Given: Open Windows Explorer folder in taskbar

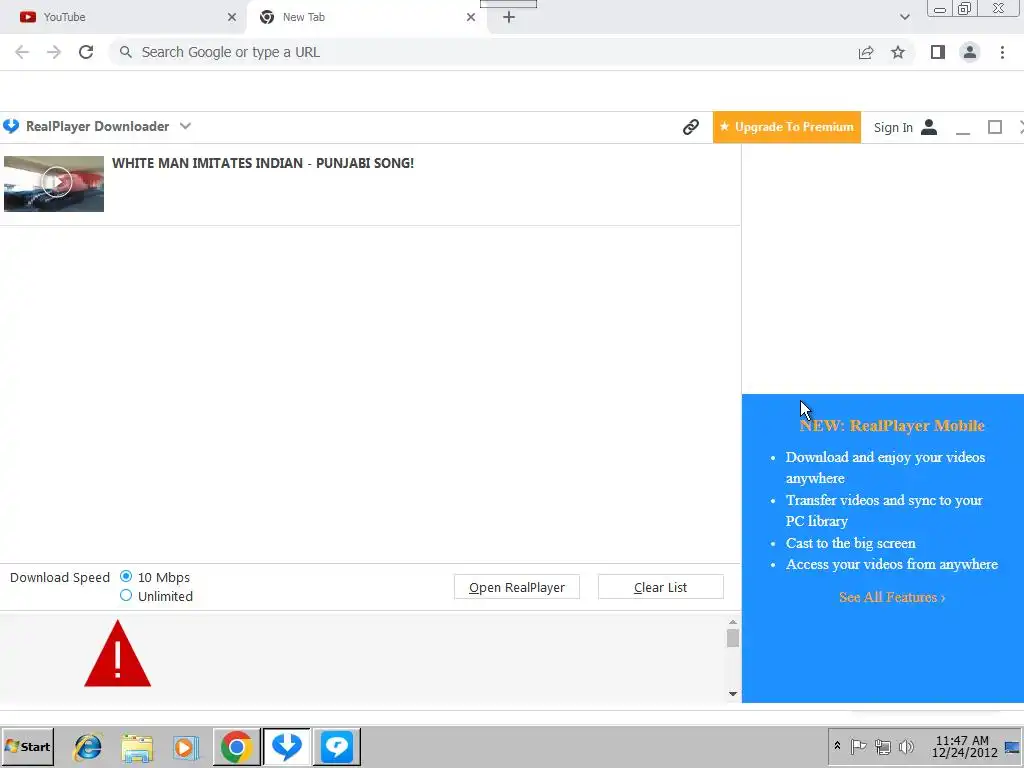Looking at the screenshot, I should (x=137, y=747).
